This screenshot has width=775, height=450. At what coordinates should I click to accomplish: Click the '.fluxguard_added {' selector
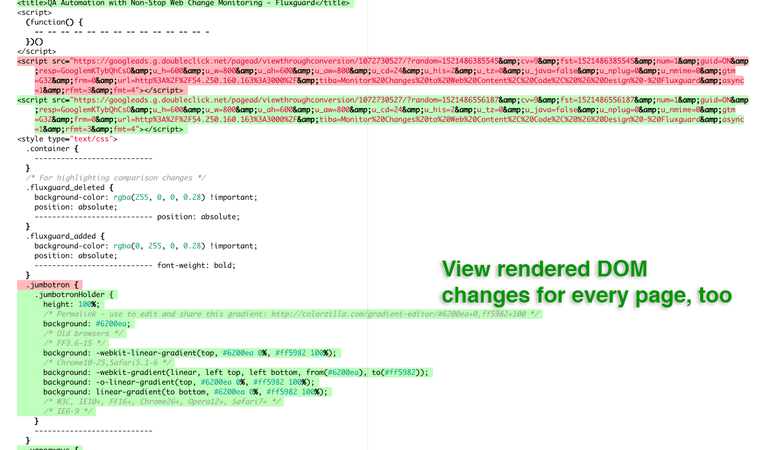tap(65, 236)
